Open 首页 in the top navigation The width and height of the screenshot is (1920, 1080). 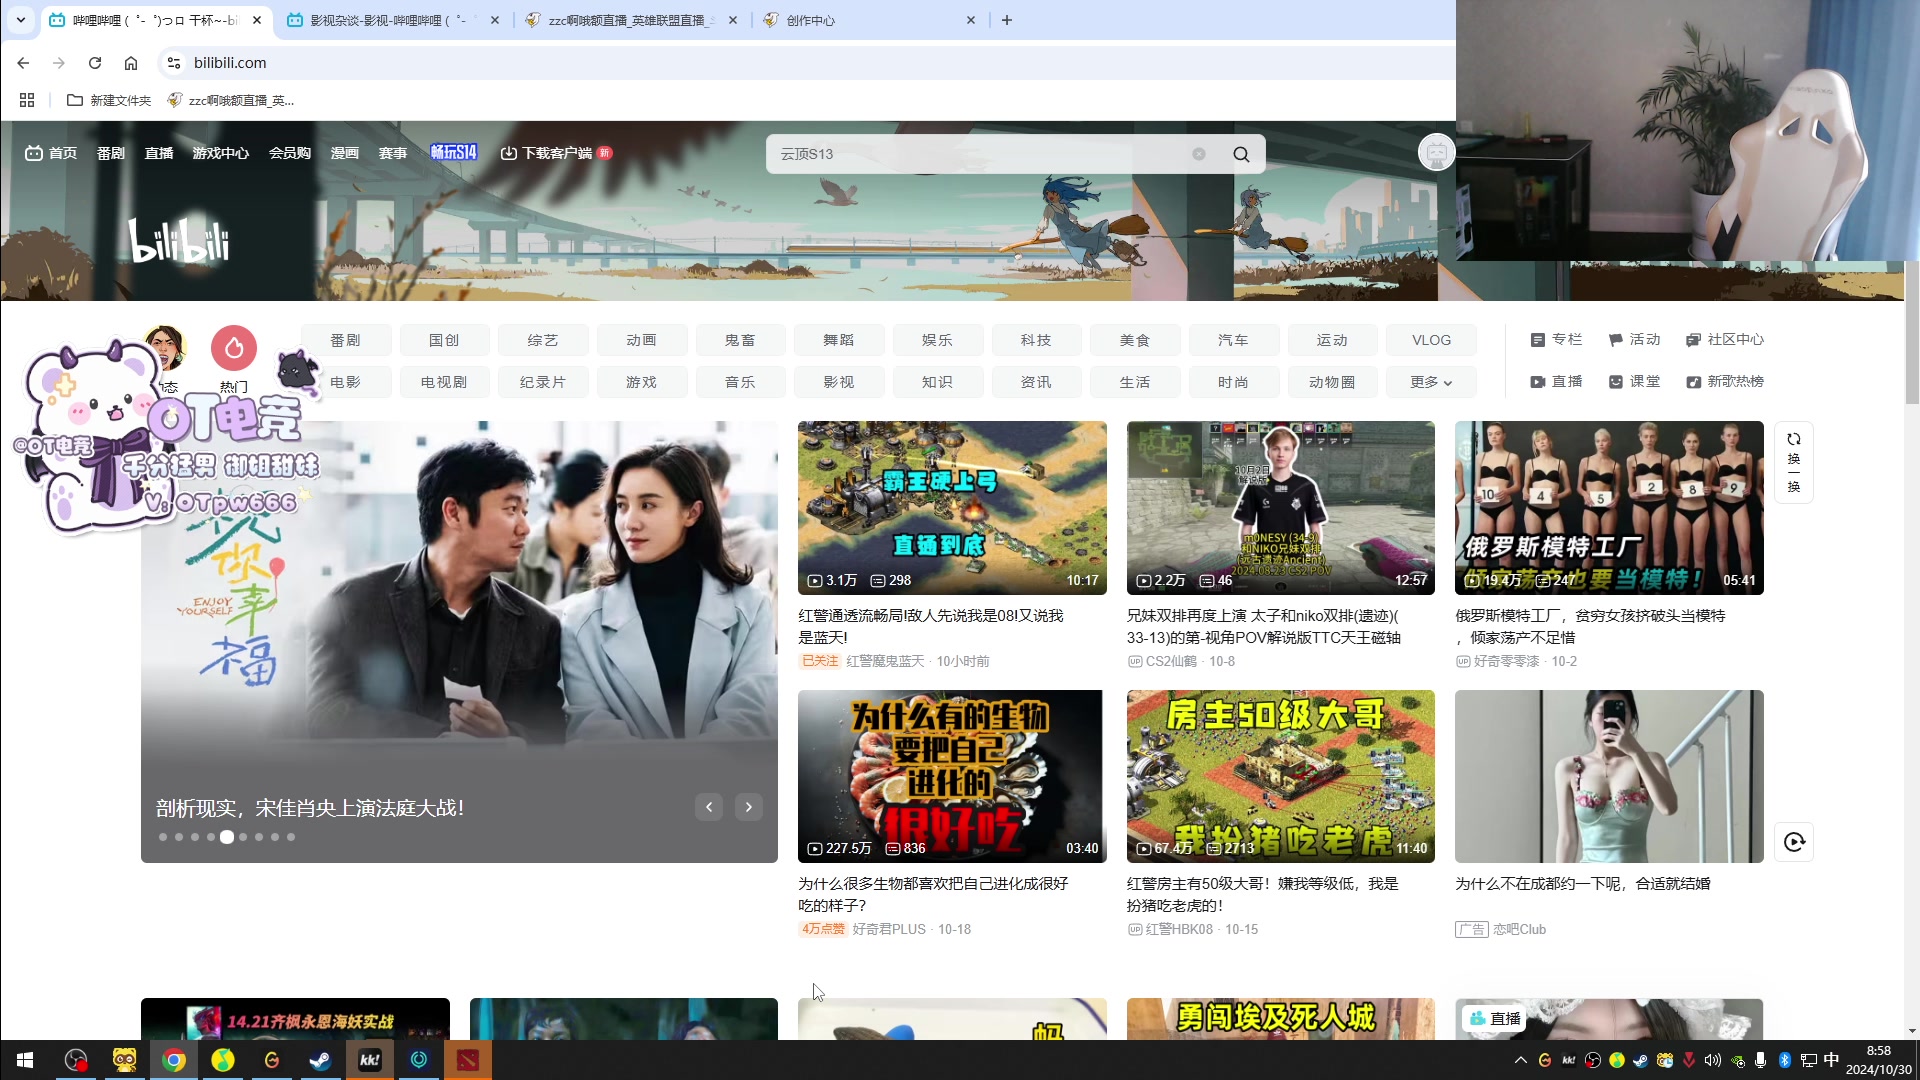tap(51, 153)
